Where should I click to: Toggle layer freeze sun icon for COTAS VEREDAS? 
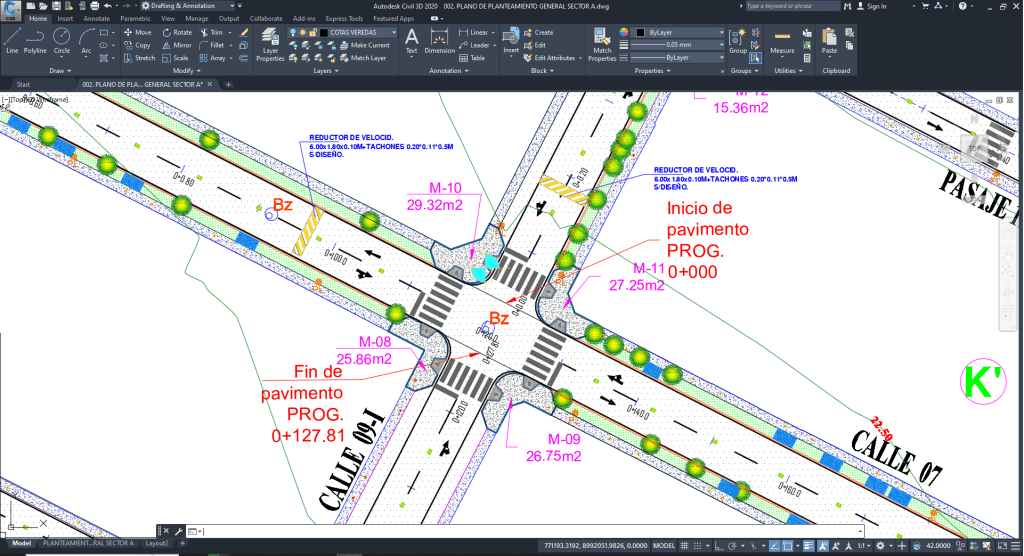click(302, 32)
